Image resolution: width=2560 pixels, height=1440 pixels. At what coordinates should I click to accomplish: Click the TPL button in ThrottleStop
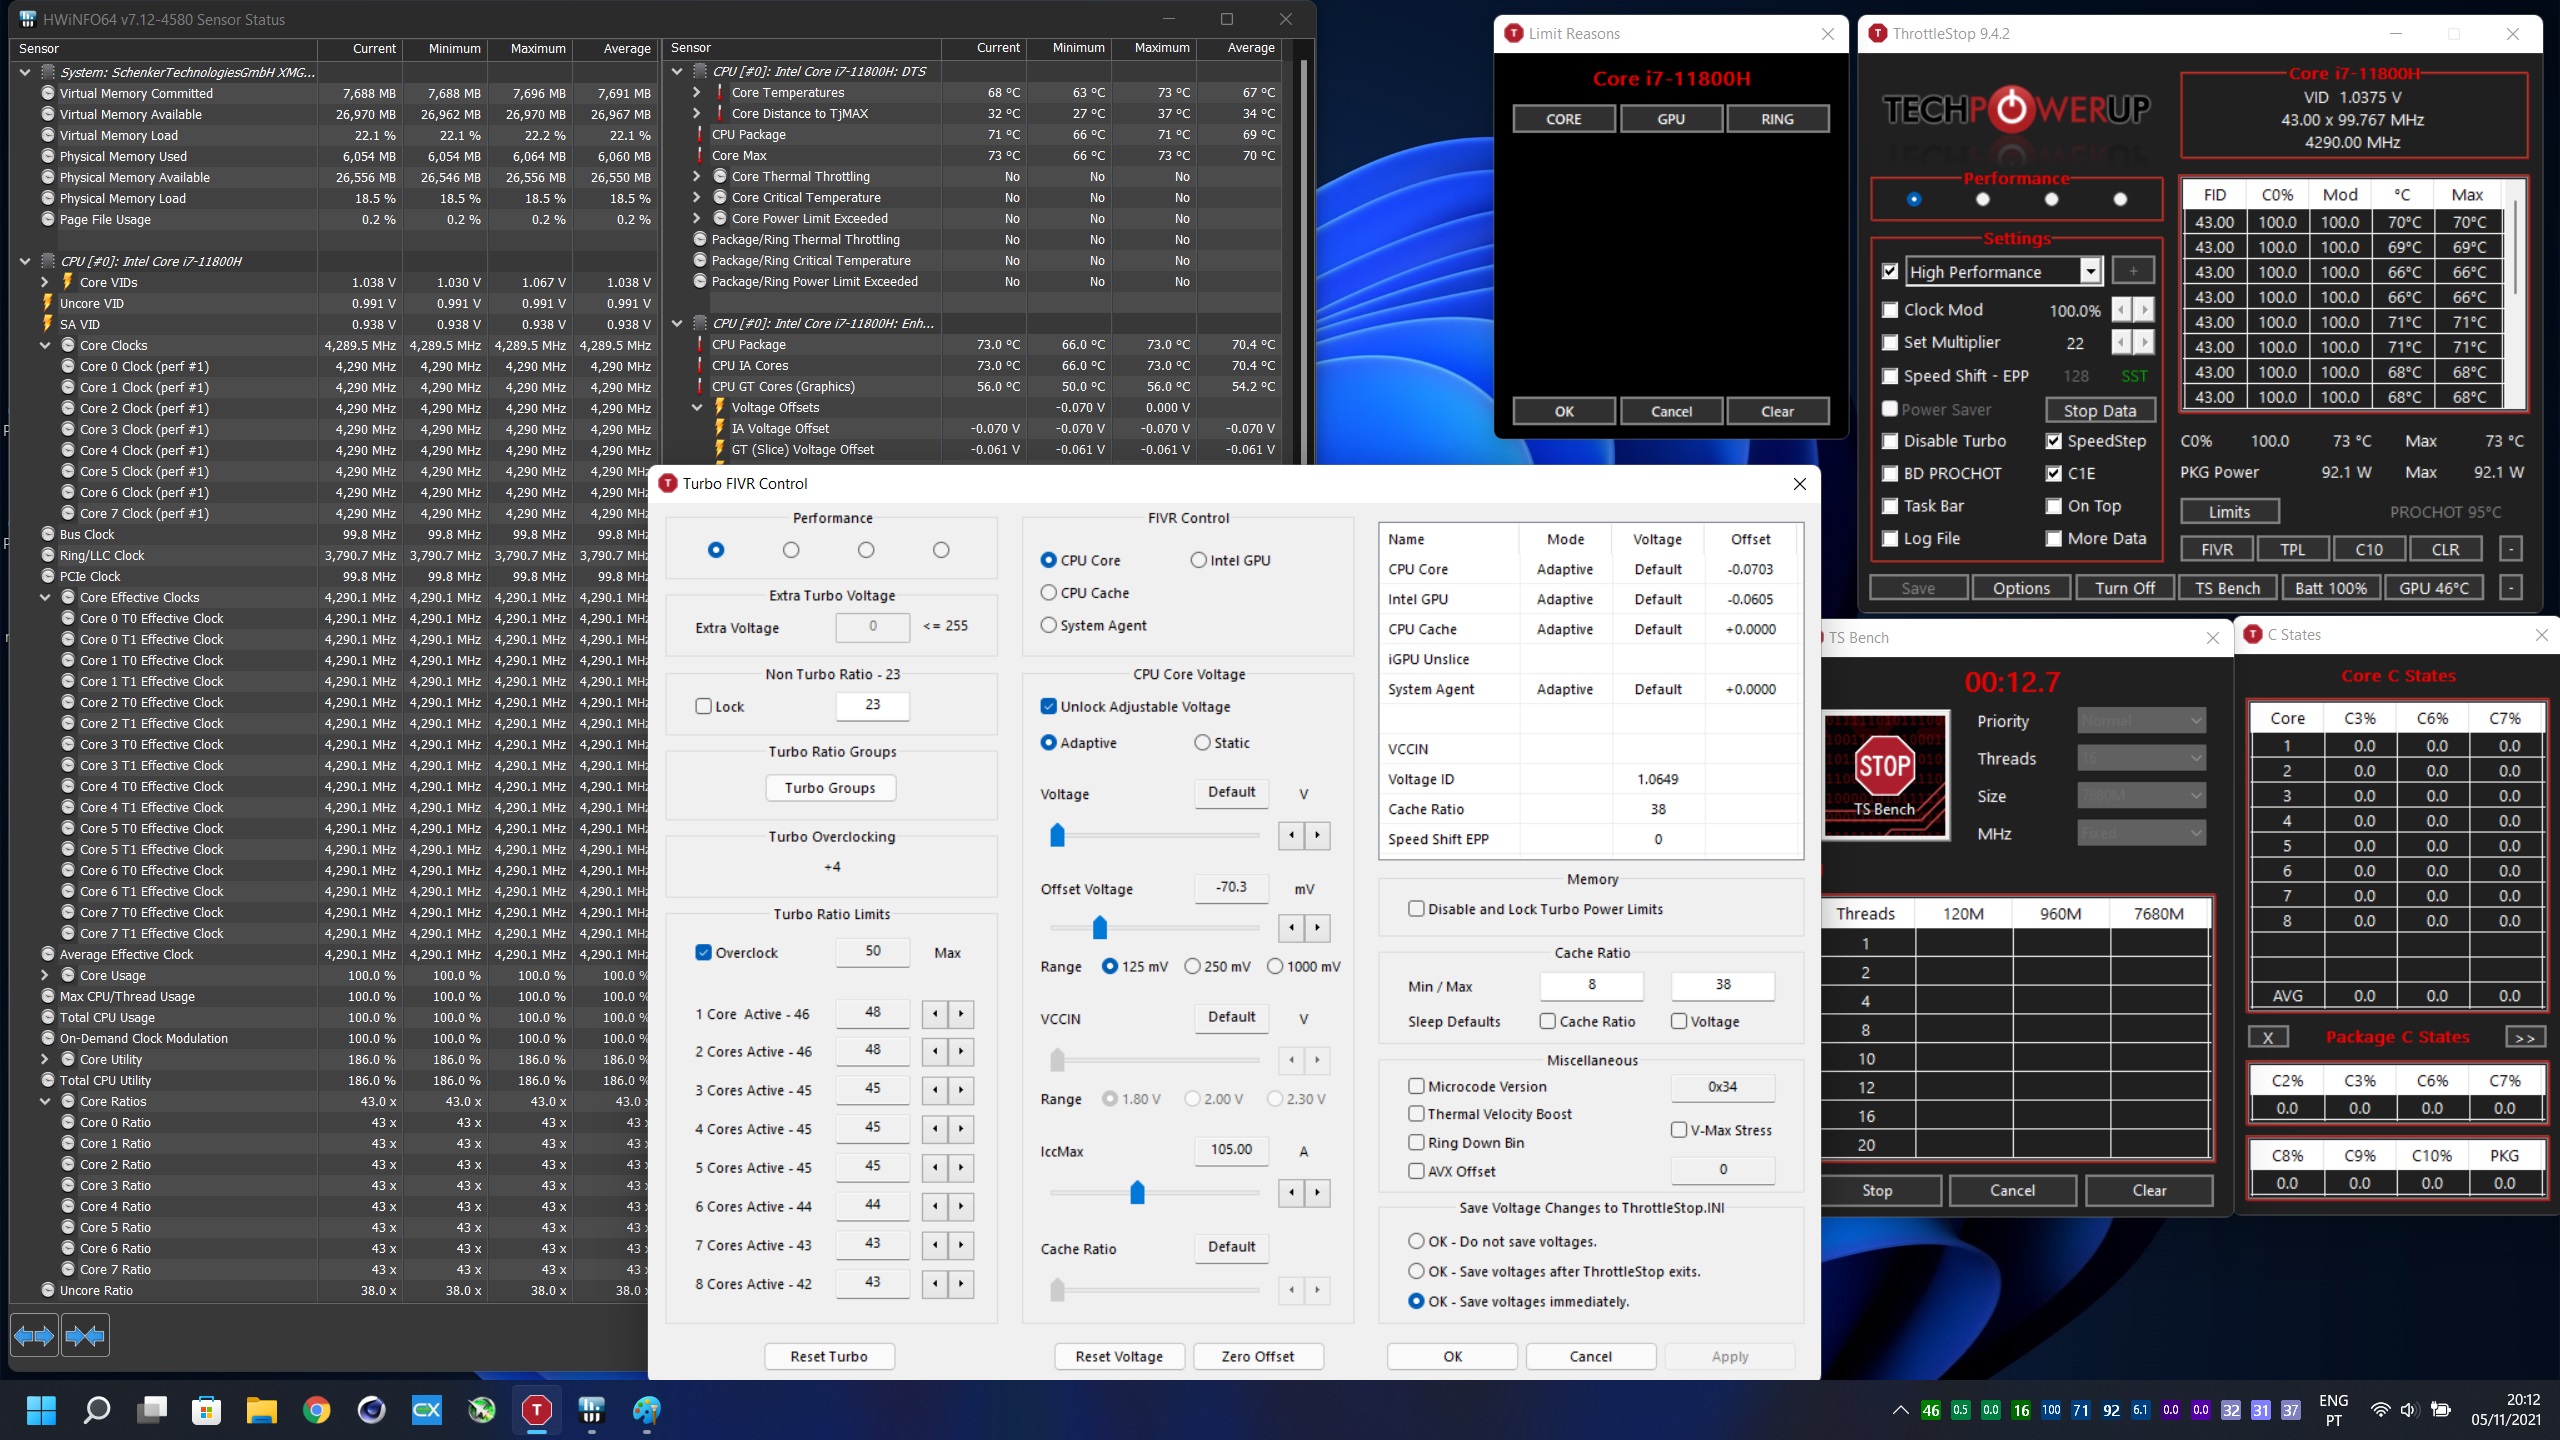(x=2292, y=549)
